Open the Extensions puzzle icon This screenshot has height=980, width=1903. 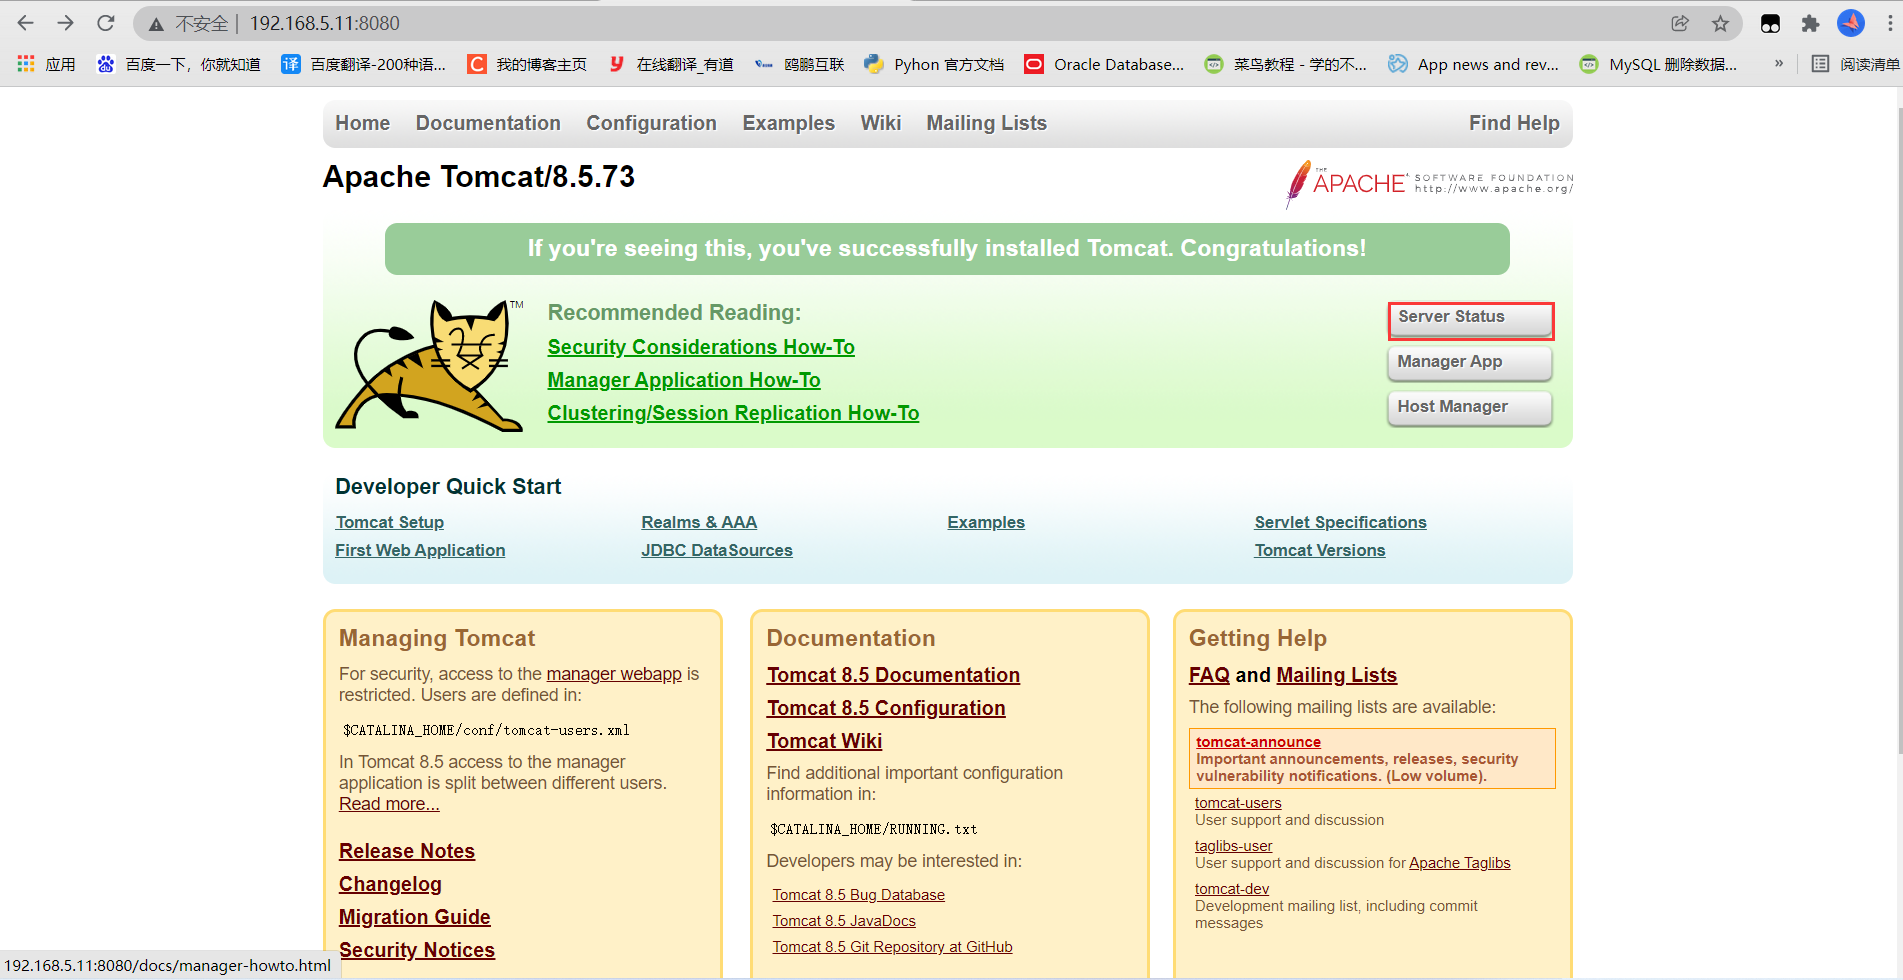coord(1810,23)
